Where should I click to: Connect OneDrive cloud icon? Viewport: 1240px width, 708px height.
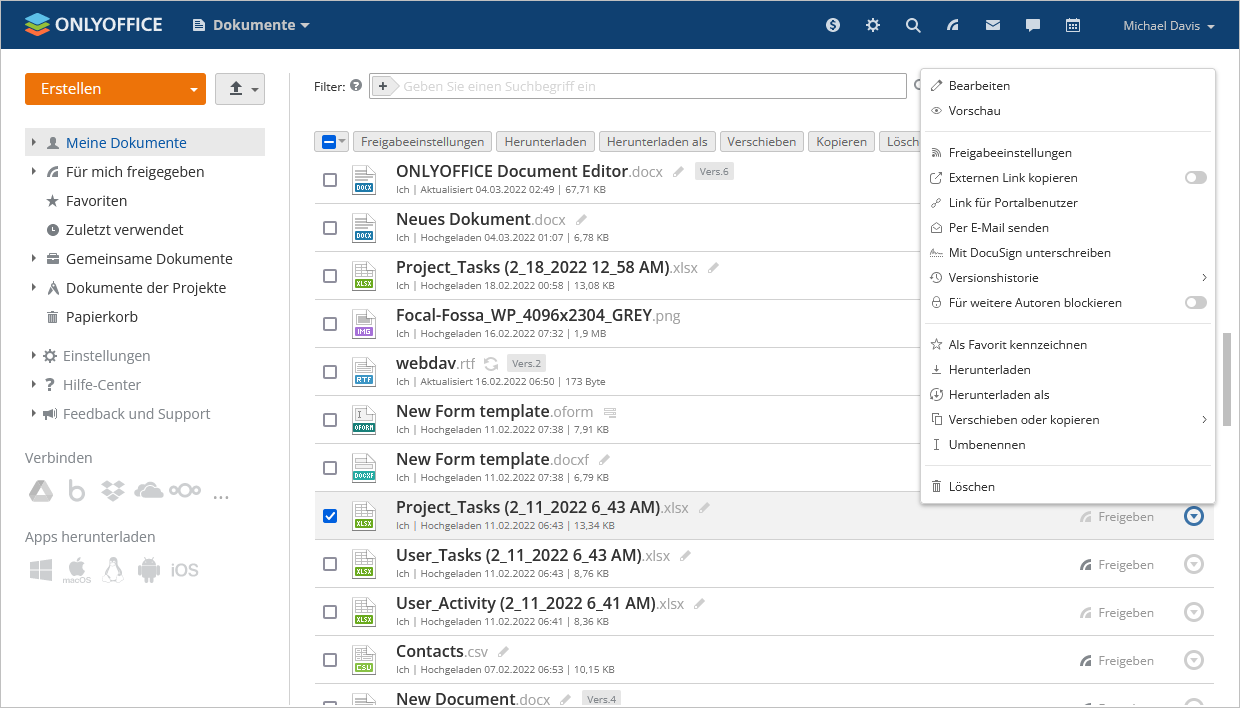(x=148, y=491)
